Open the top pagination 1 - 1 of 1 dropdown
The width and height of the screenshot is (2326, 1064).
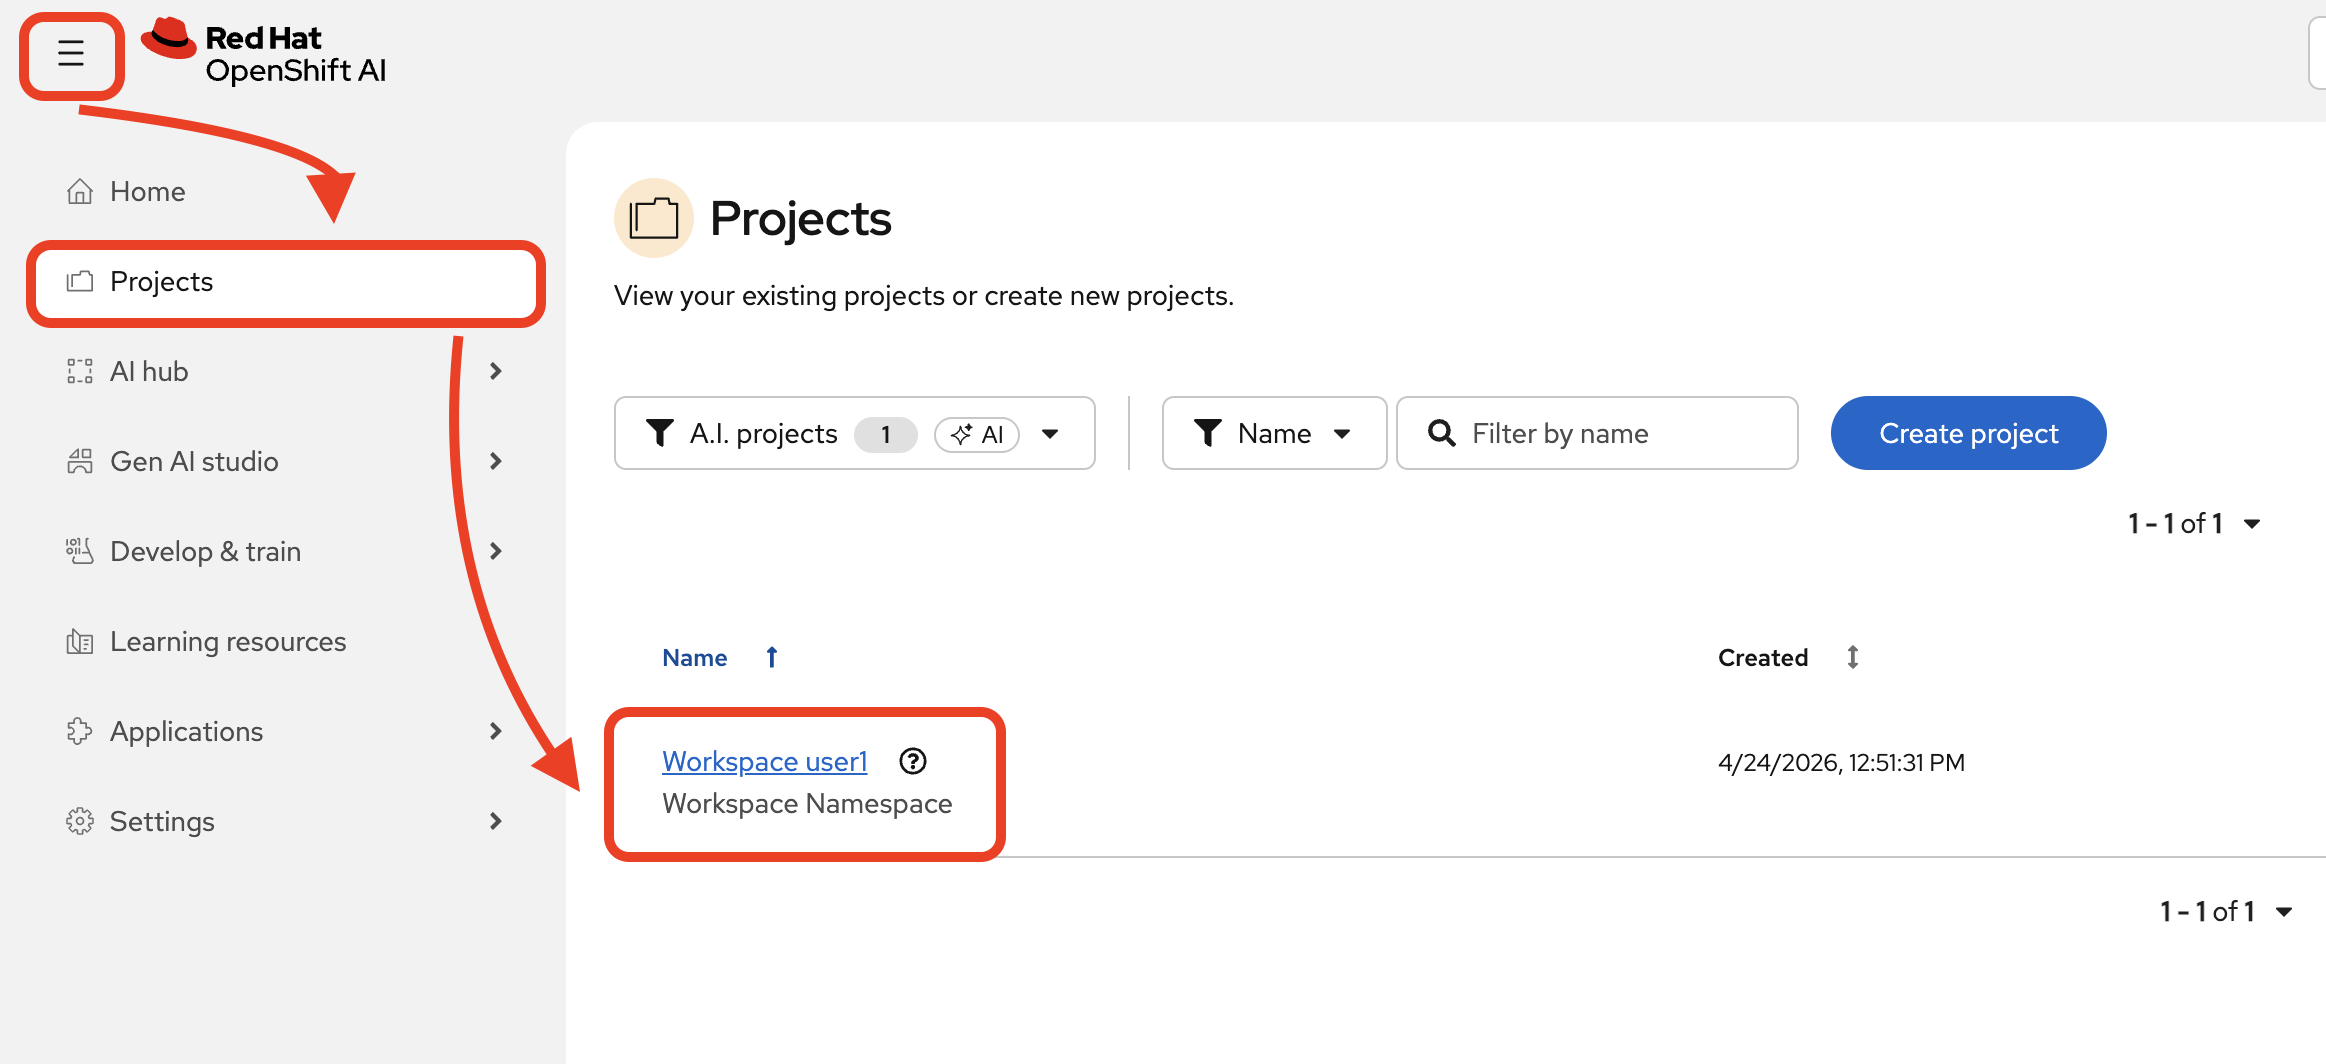[2194, 523]
